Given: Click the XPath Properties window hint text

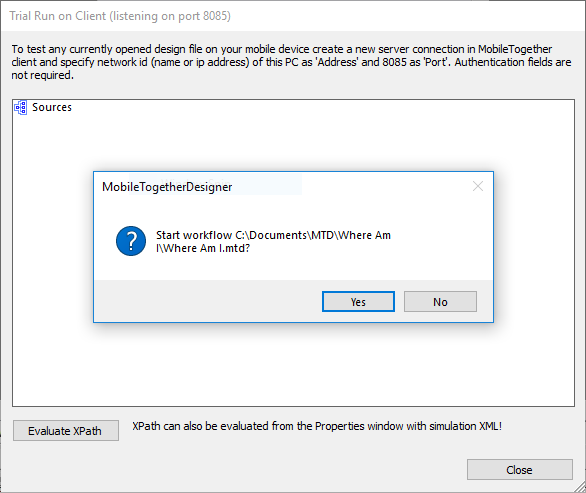Looking at the screenshot, I should 317,426.
